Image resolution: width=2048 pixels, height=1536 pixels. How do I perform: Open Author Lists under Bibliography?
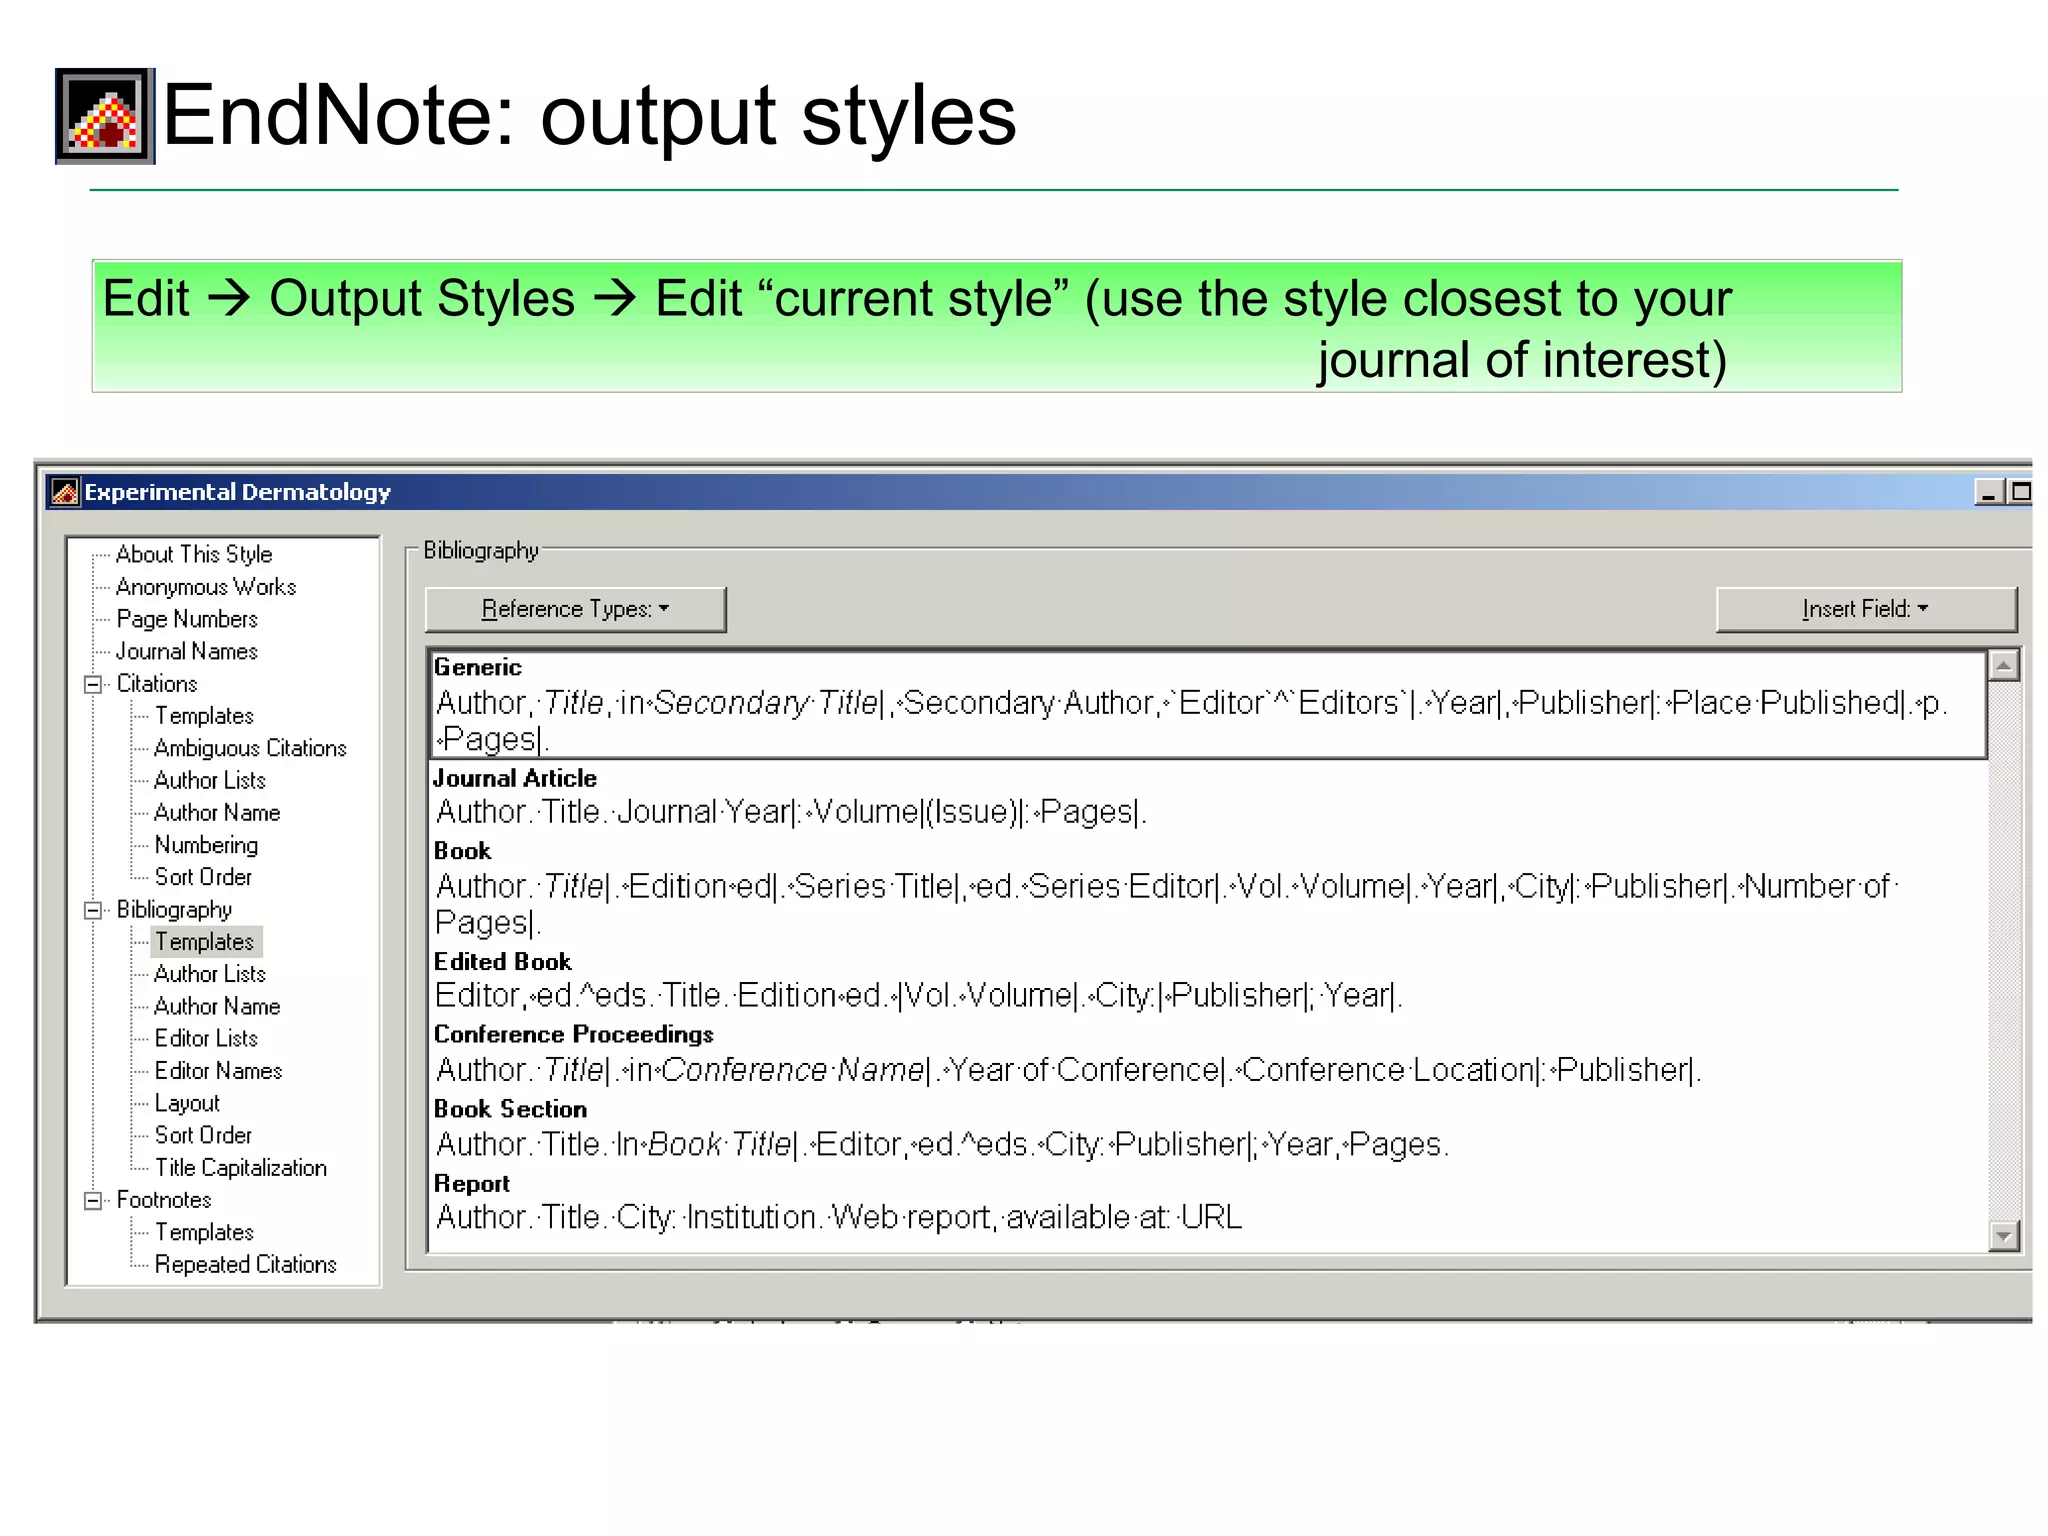click(x=210, y=974)
